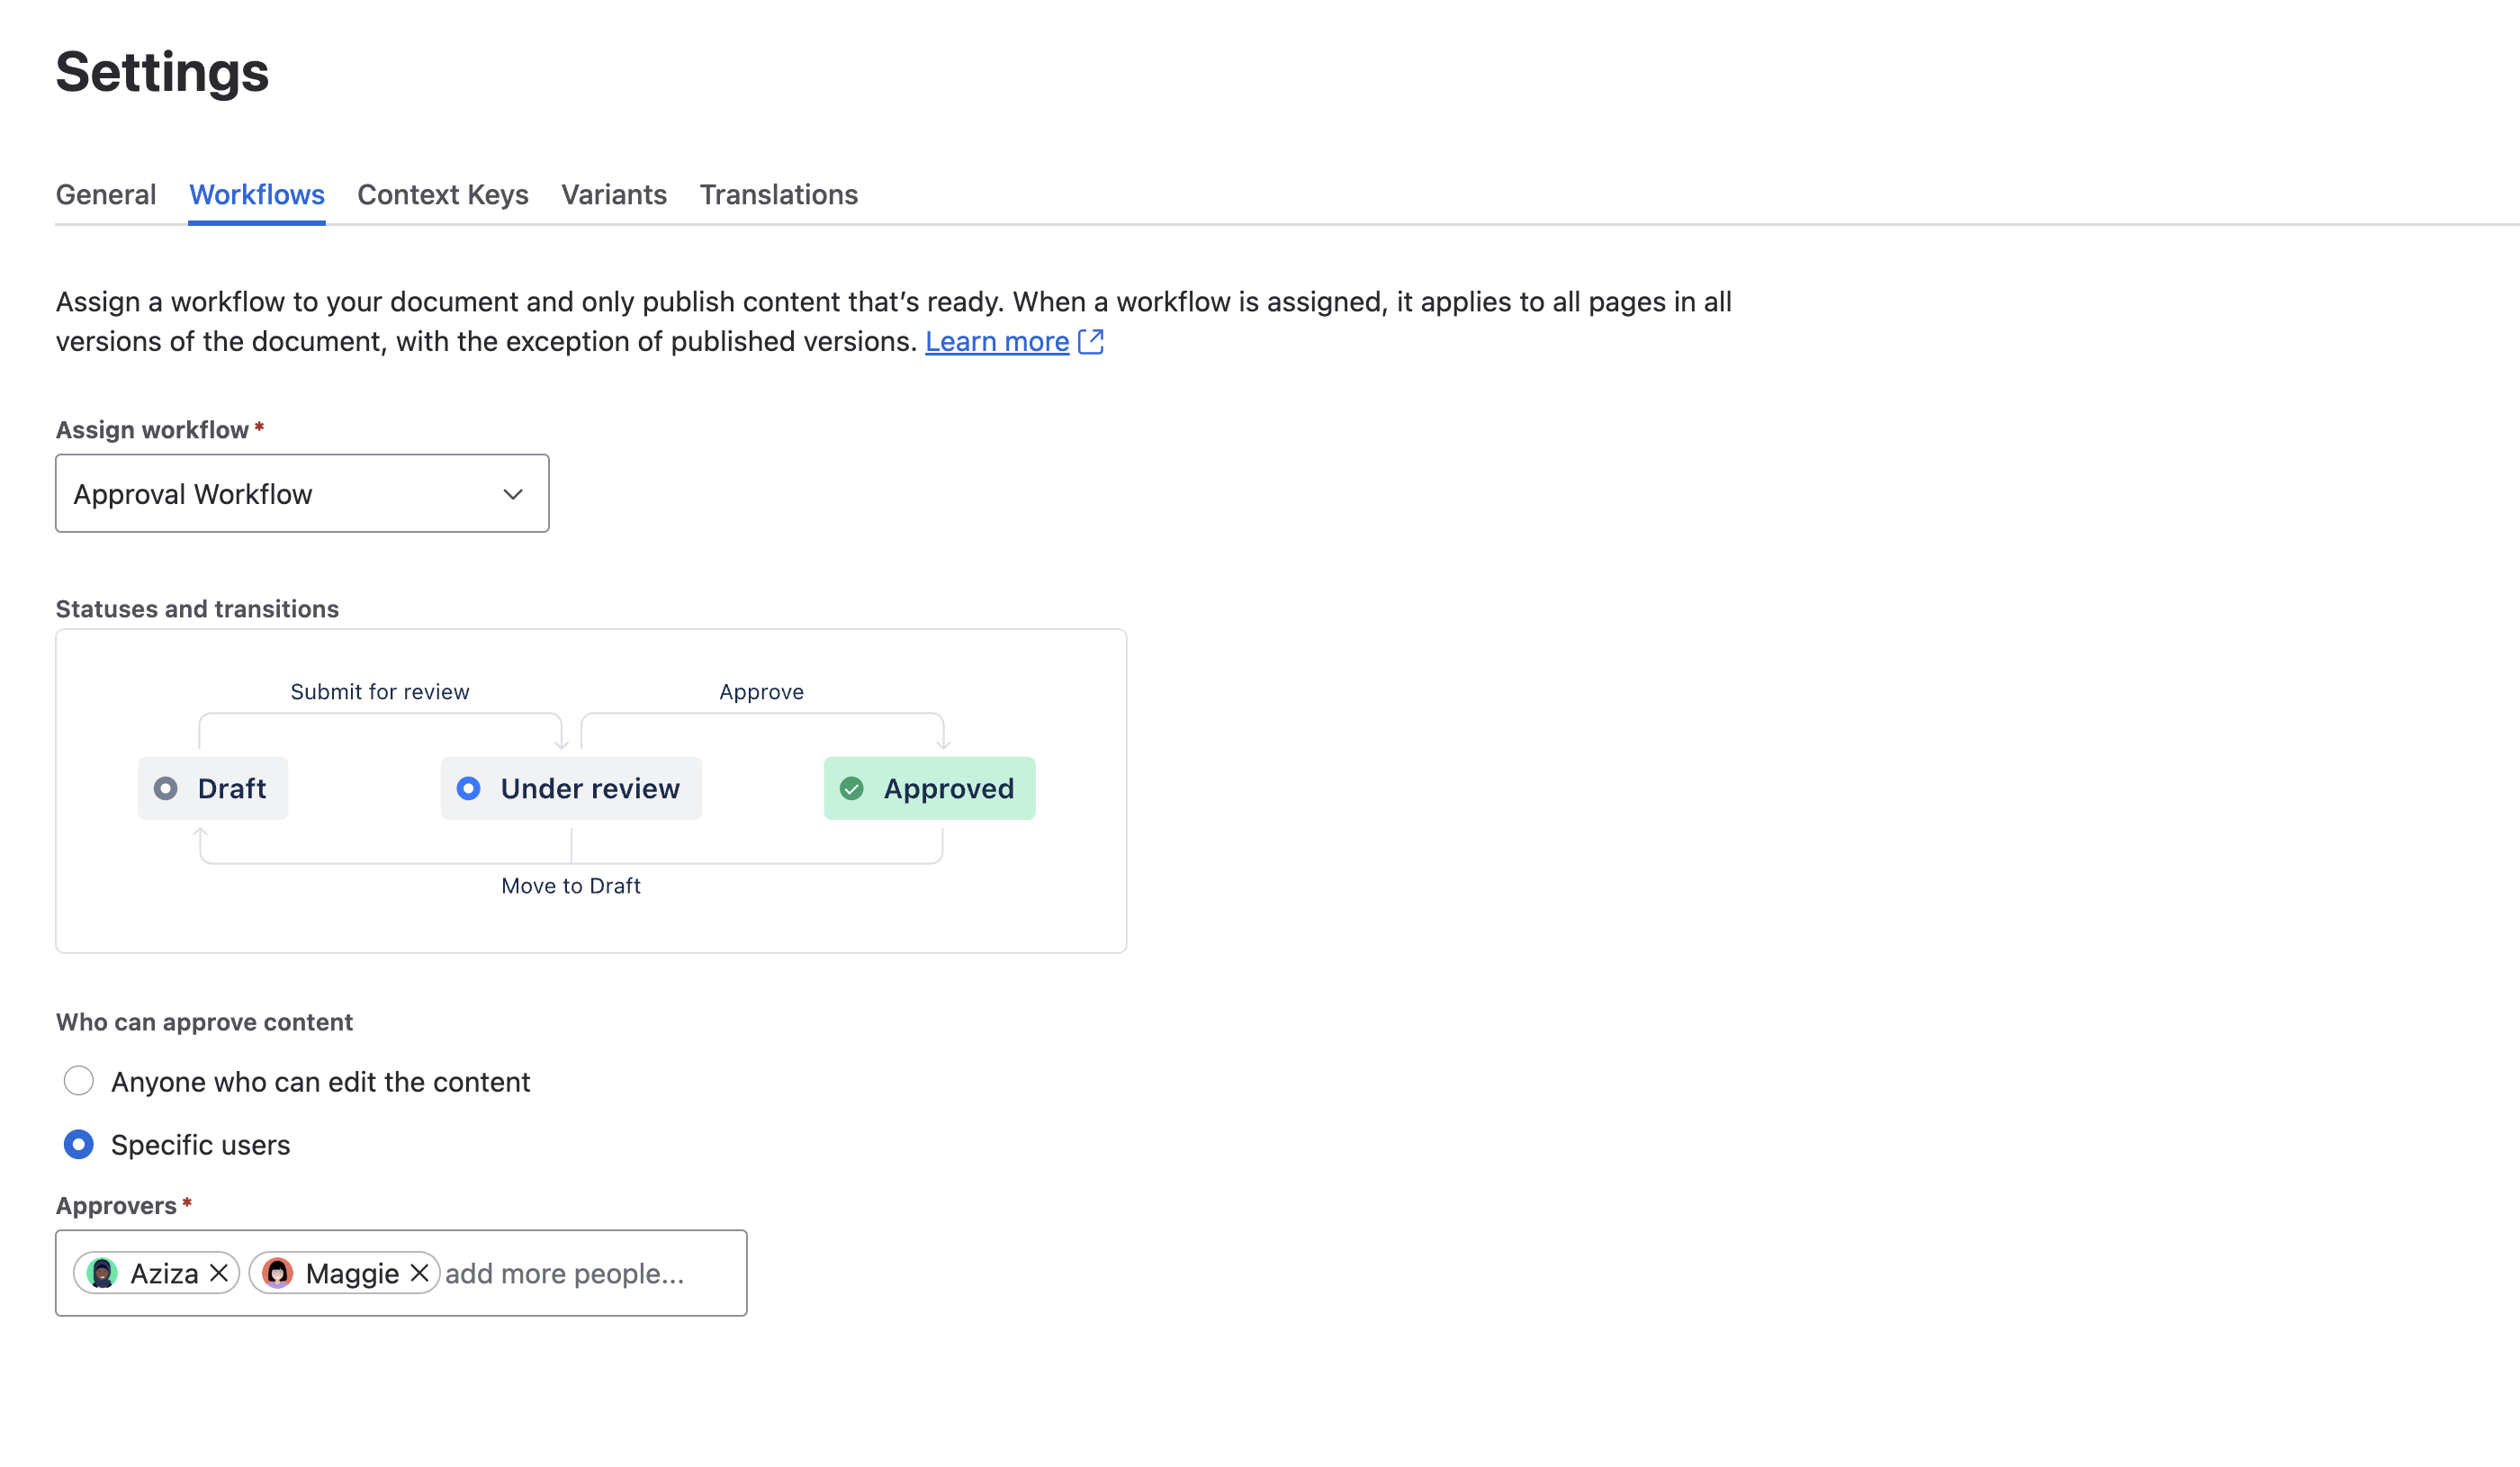Click the chevron on the Assign workflow selector
This screenshot has height=1467, width=2520.
(513, 493)
